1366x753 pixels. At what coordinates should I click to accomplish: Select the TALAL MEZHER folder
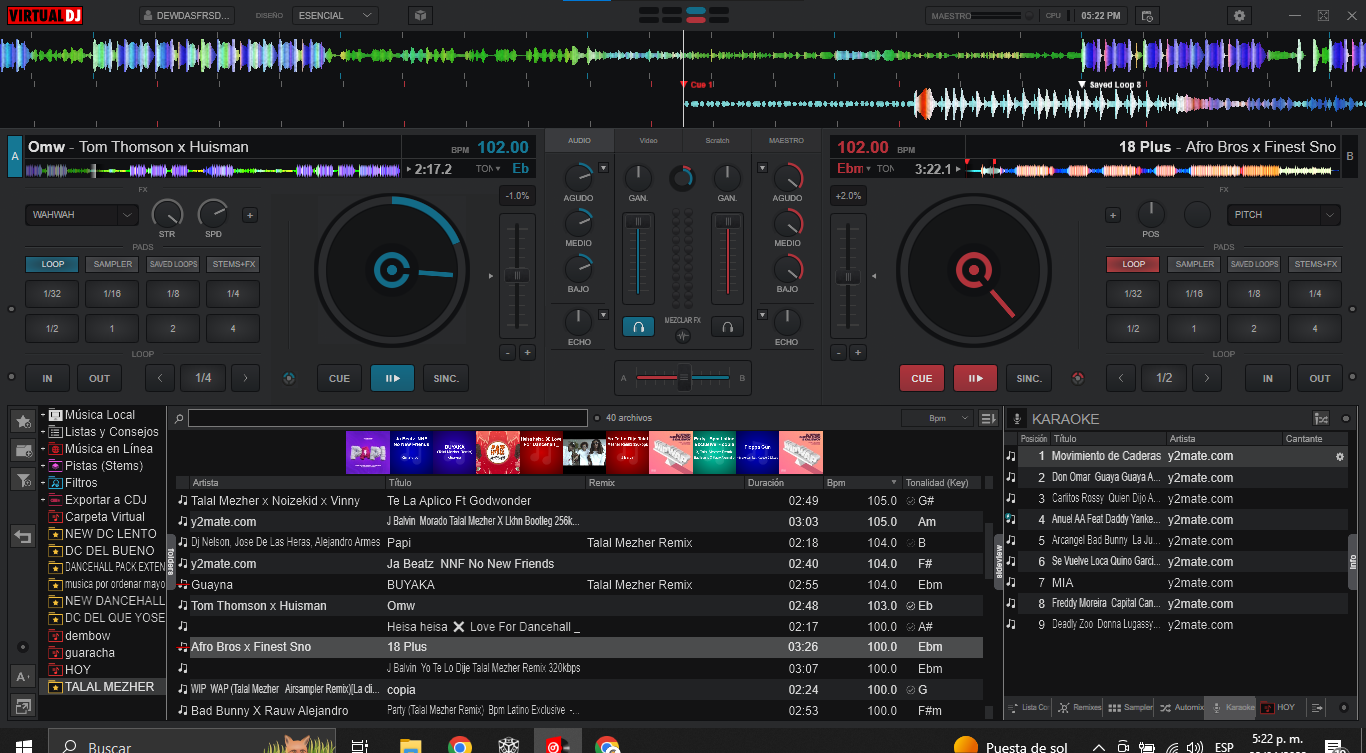109,687
